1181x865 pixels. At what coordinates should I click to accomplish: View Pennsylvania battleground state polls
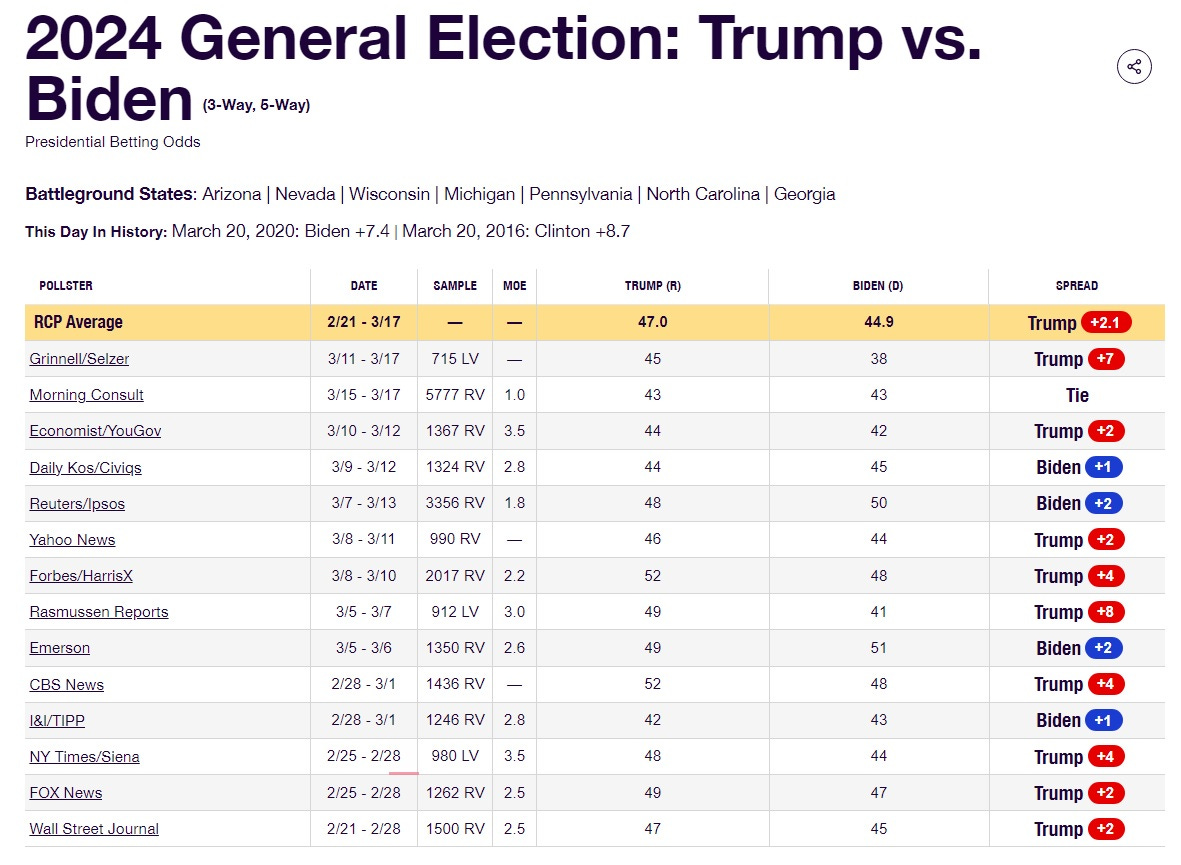pos(581,194)
